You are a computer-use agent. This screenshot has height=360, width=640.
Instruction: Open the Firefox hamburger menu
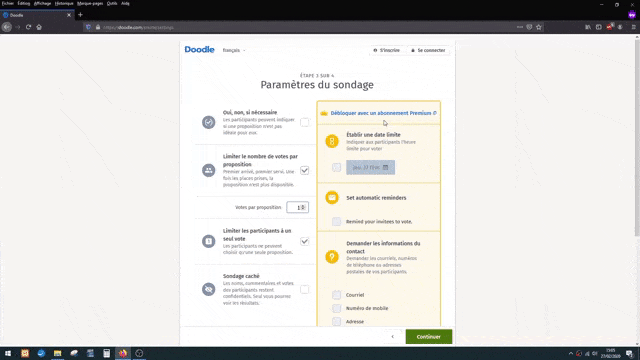(633, 27)
